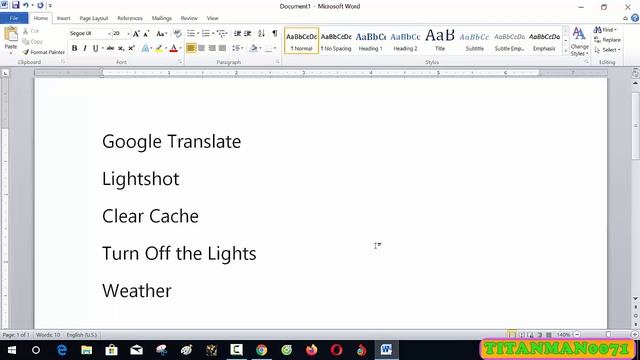Click the English (U.S.) language indicator
This screenshot has width=640, height=360.
click(x=82, y=335)
